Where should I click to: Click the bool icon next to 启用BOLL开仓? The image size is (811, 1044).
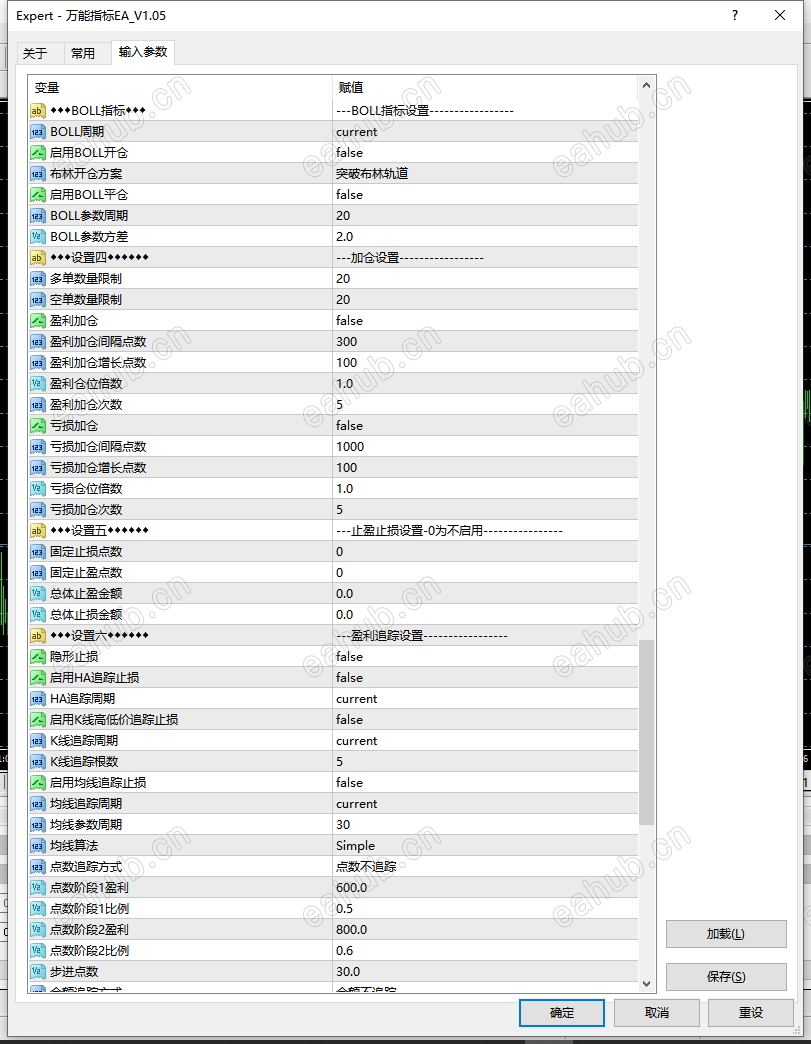tap(38, 152)
